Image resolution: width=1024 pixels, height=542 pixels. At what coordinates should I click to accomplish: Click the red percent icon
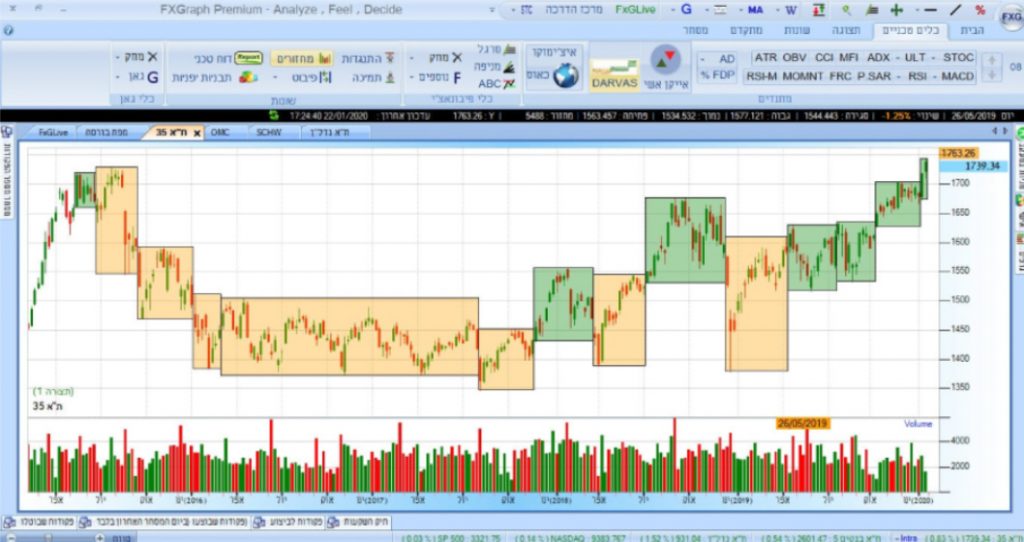980,9
